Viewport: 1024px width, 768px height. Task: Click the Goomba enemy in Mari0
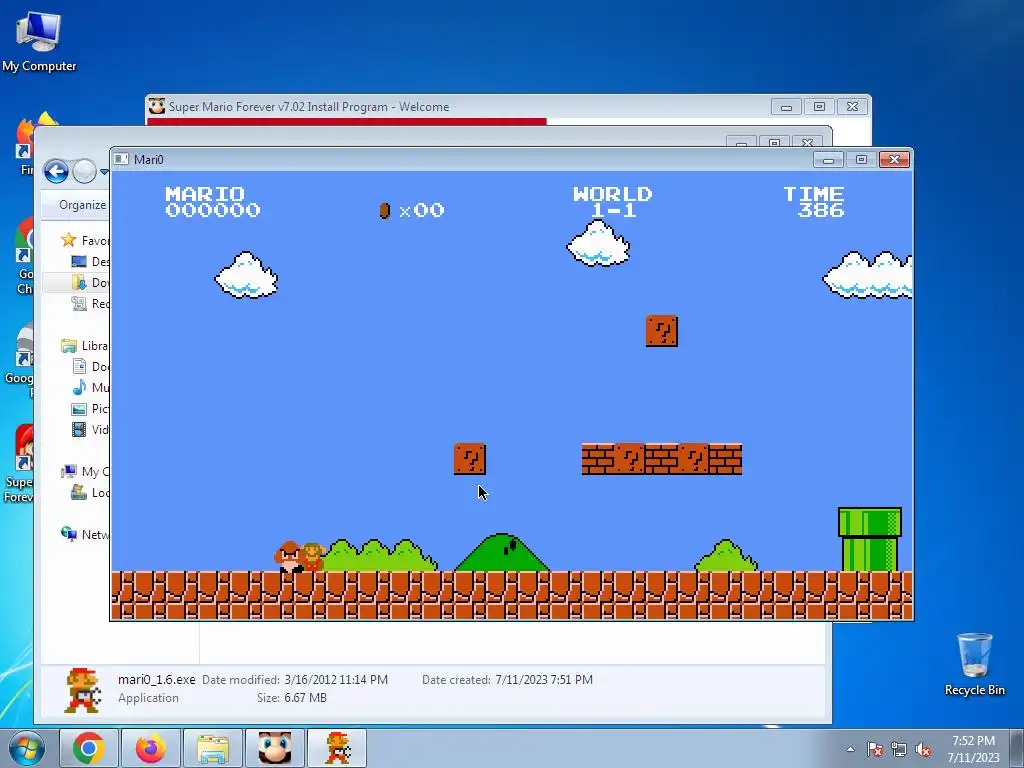tap(289, 556)
